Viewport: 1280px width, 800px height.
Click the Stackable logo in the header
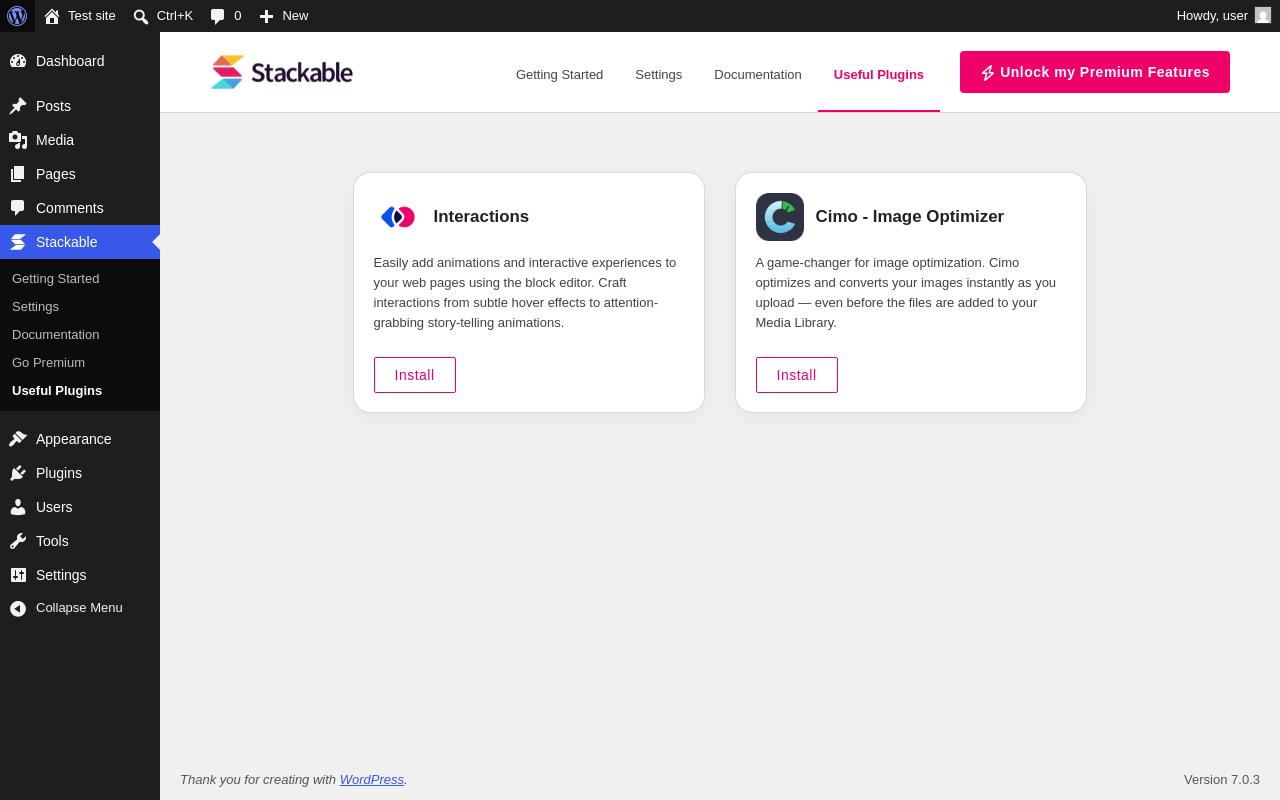[281, 72]
